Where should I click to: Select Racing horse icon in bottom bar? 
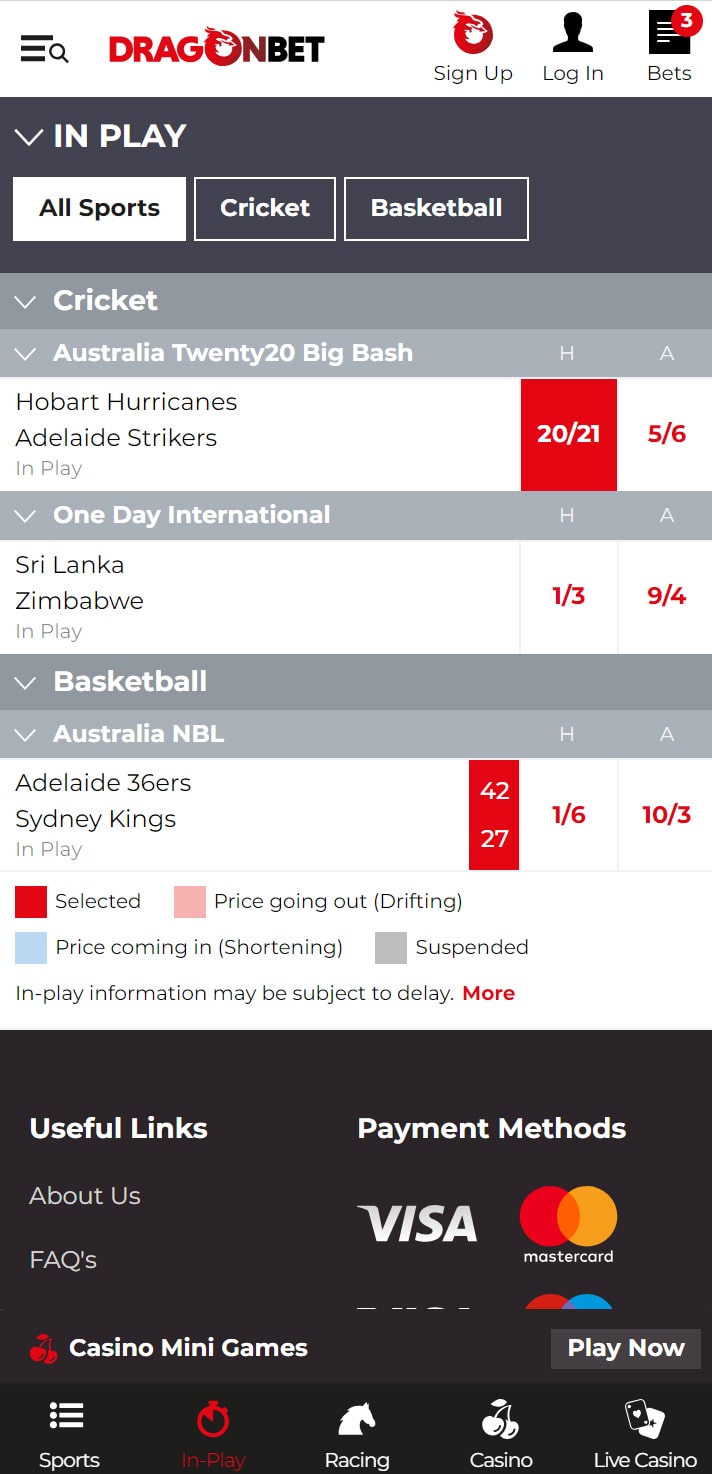(x=357, y=1418)
